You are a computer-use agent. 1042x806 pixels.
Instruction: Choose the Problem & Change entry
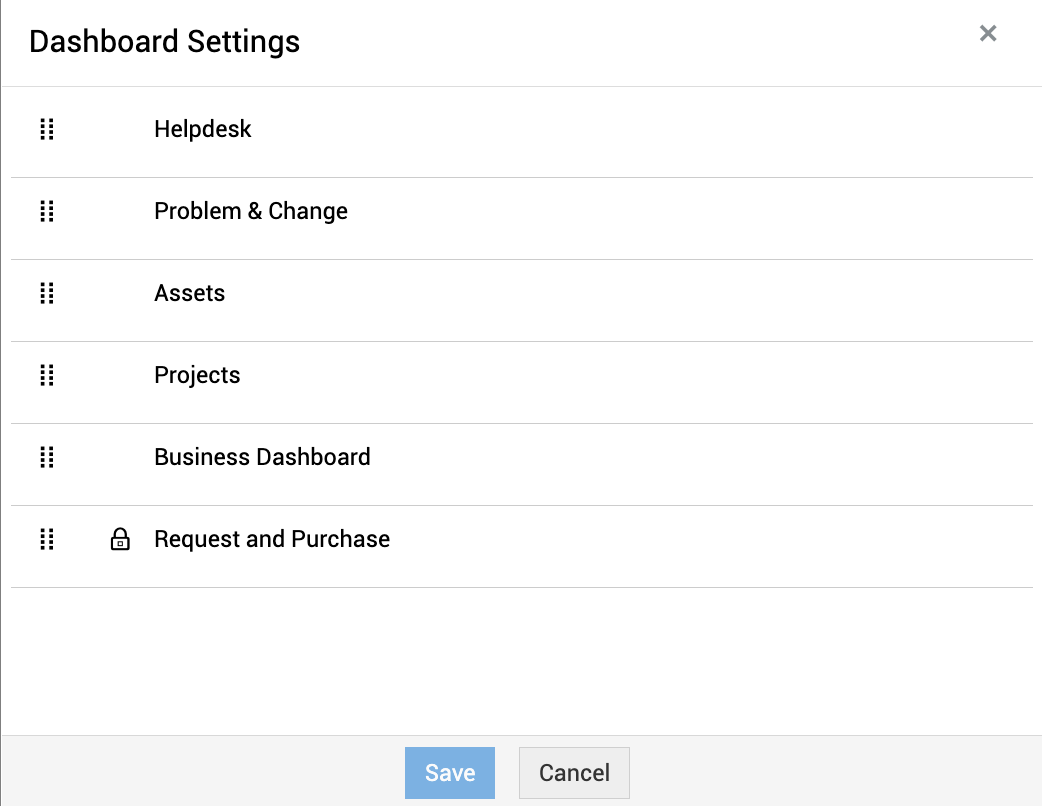251,211
